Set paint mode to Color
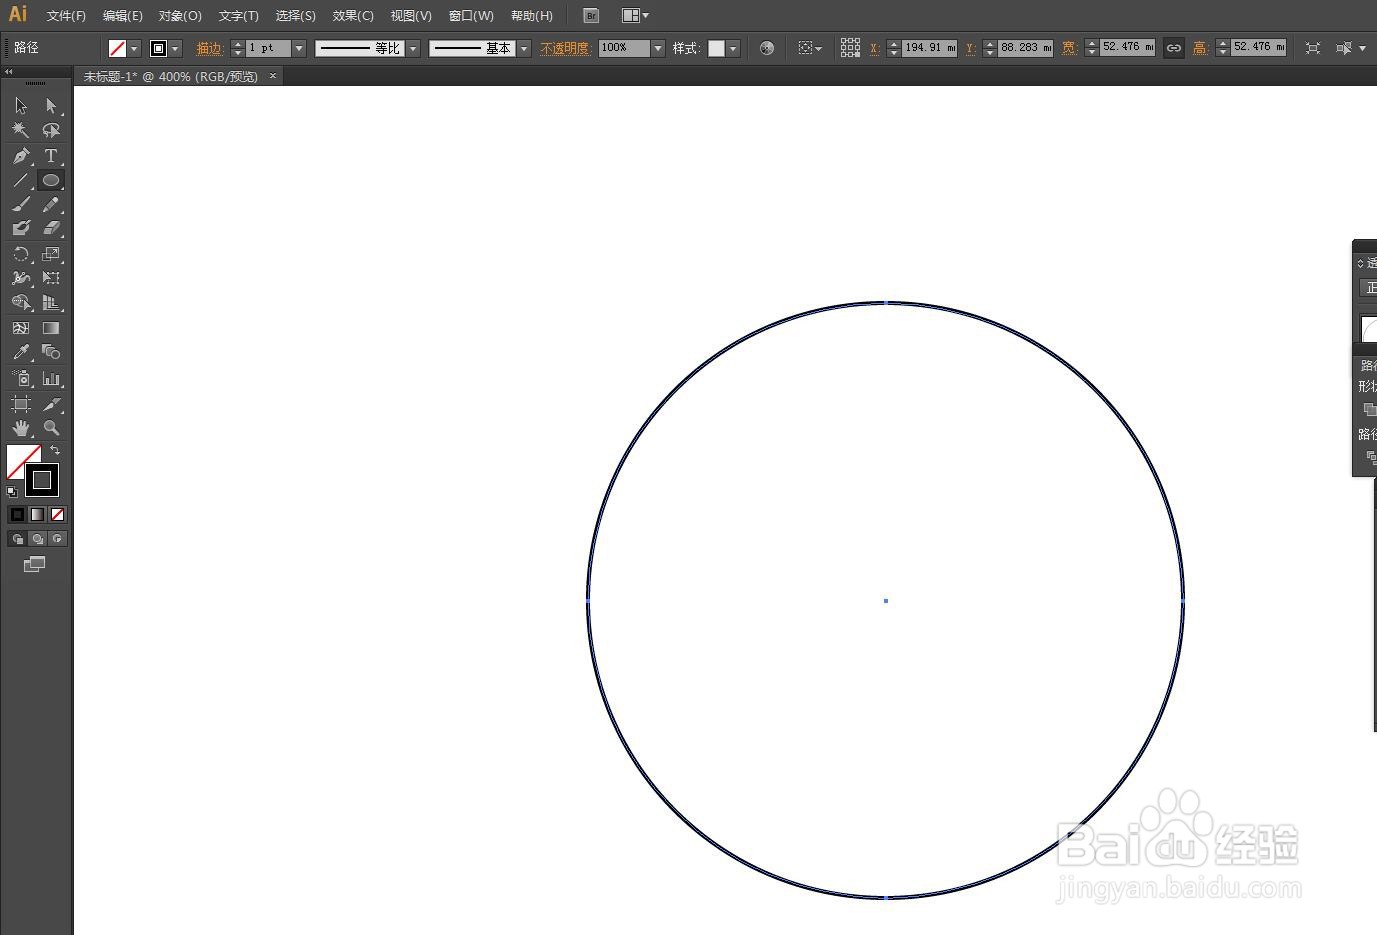The image size is (1377, 935). pos(17,514)
